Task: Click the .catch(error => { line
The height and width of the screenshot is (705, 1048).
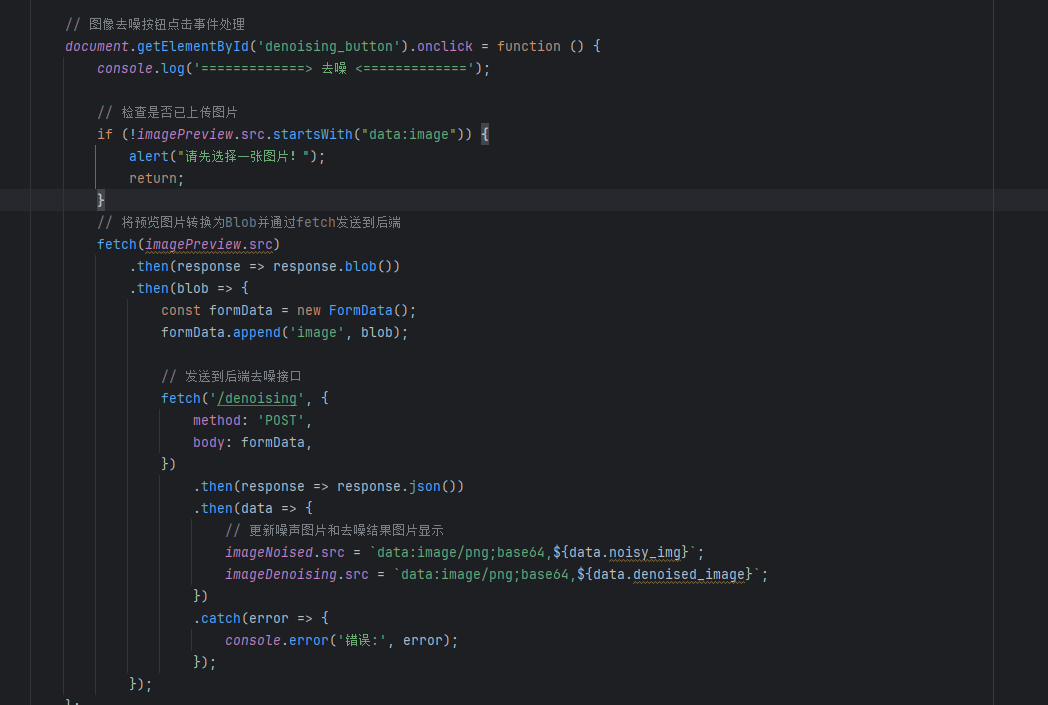Action: (261, 619)
